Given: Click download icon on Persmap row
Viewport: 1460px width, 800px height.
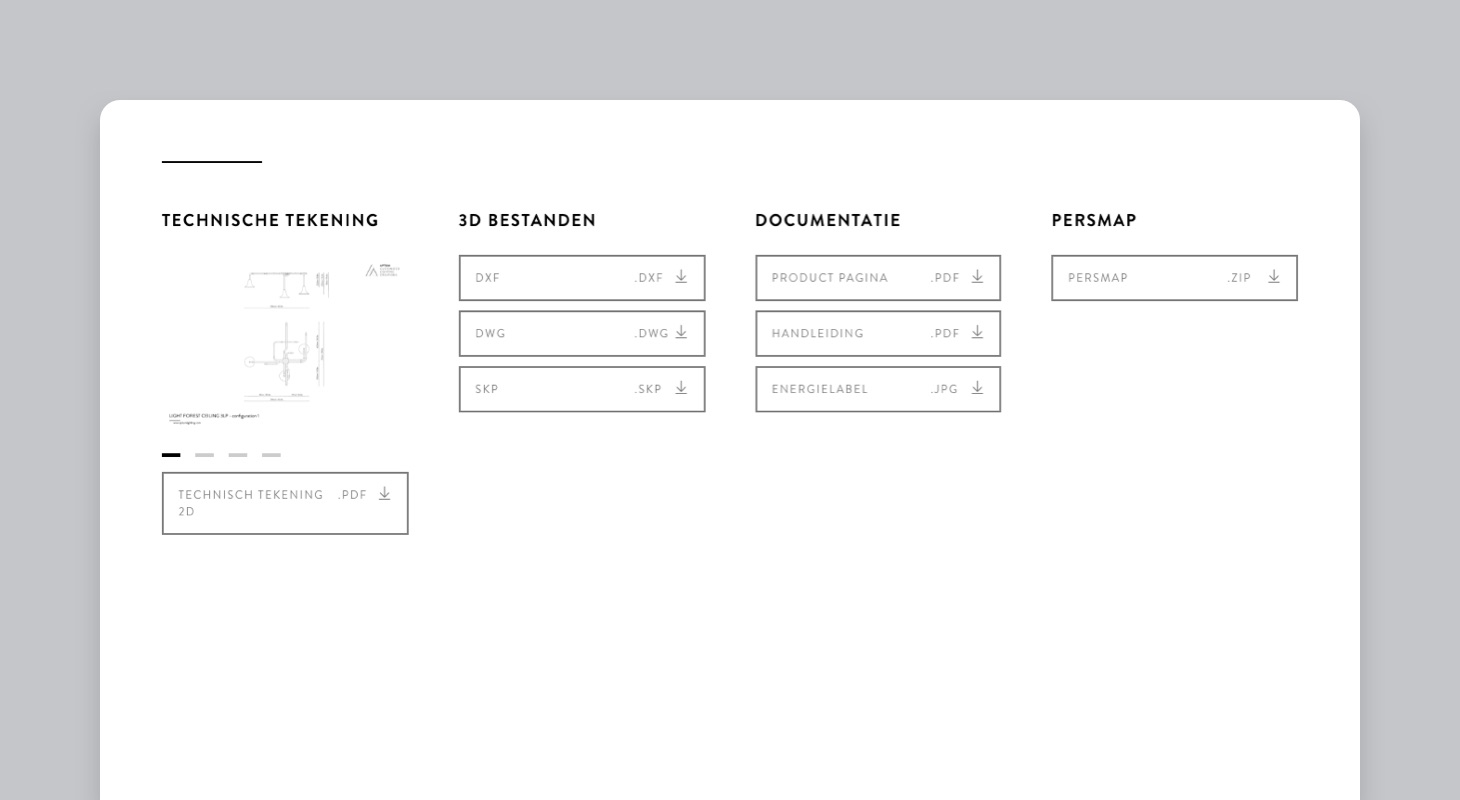Looking at the screenshot, I should click(x=1274, y=277).
